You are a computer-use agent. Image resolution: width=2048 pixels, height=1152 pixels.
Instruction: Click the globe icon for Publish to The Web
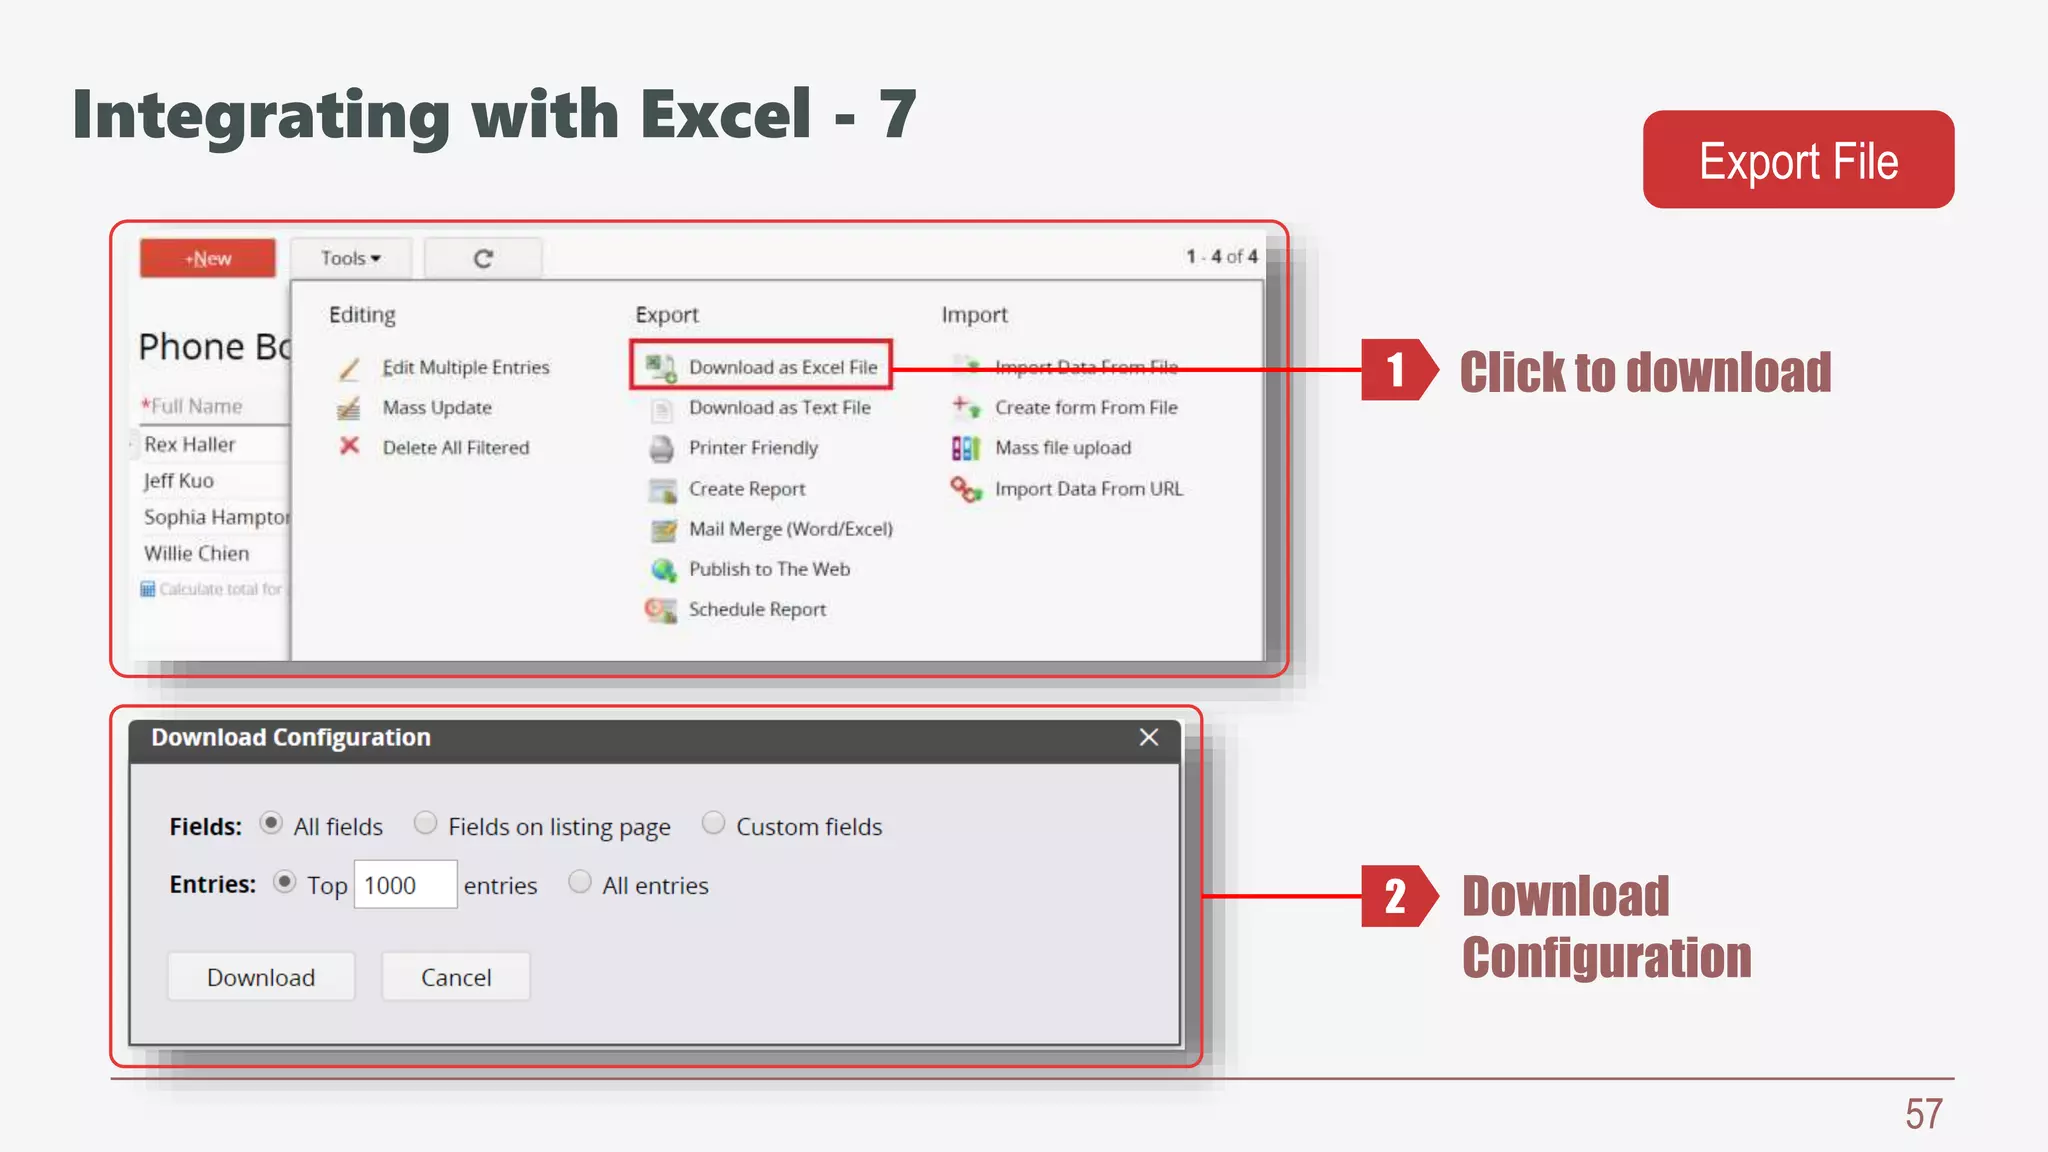(x=663, y=570)
